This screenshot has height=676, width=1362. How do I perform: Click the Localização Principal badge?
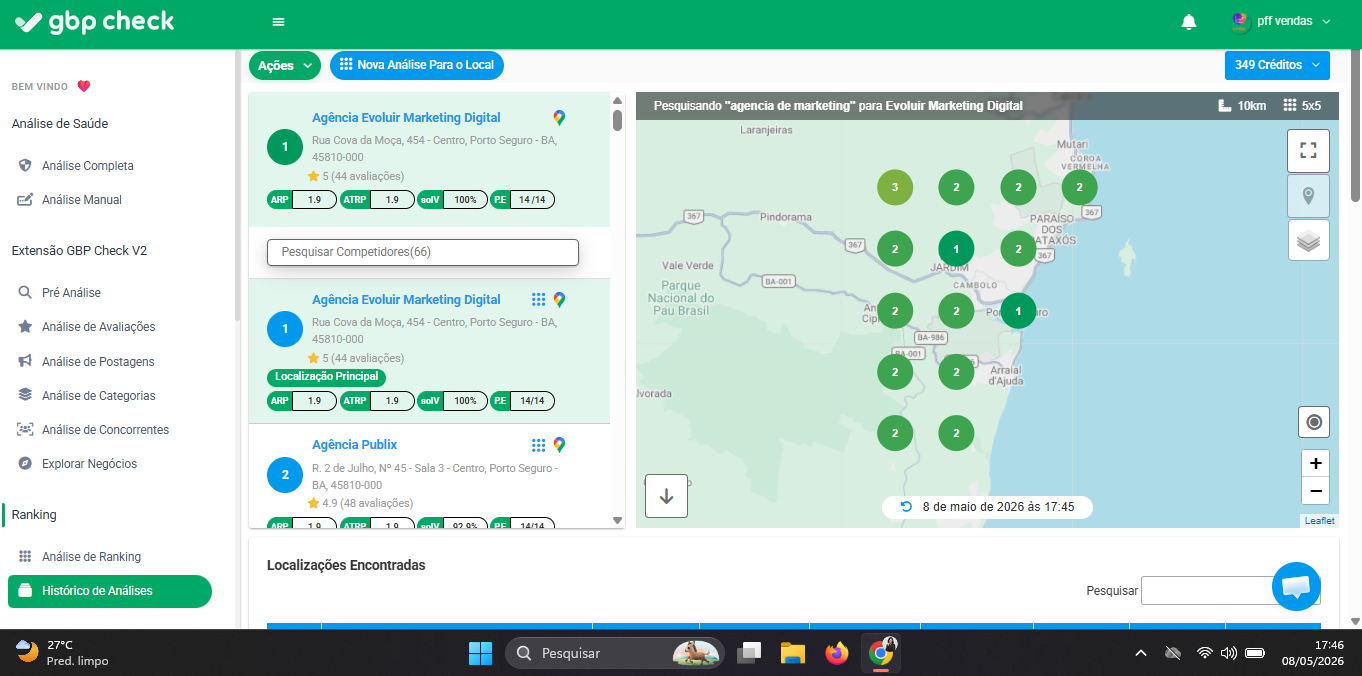coord(326,377)
